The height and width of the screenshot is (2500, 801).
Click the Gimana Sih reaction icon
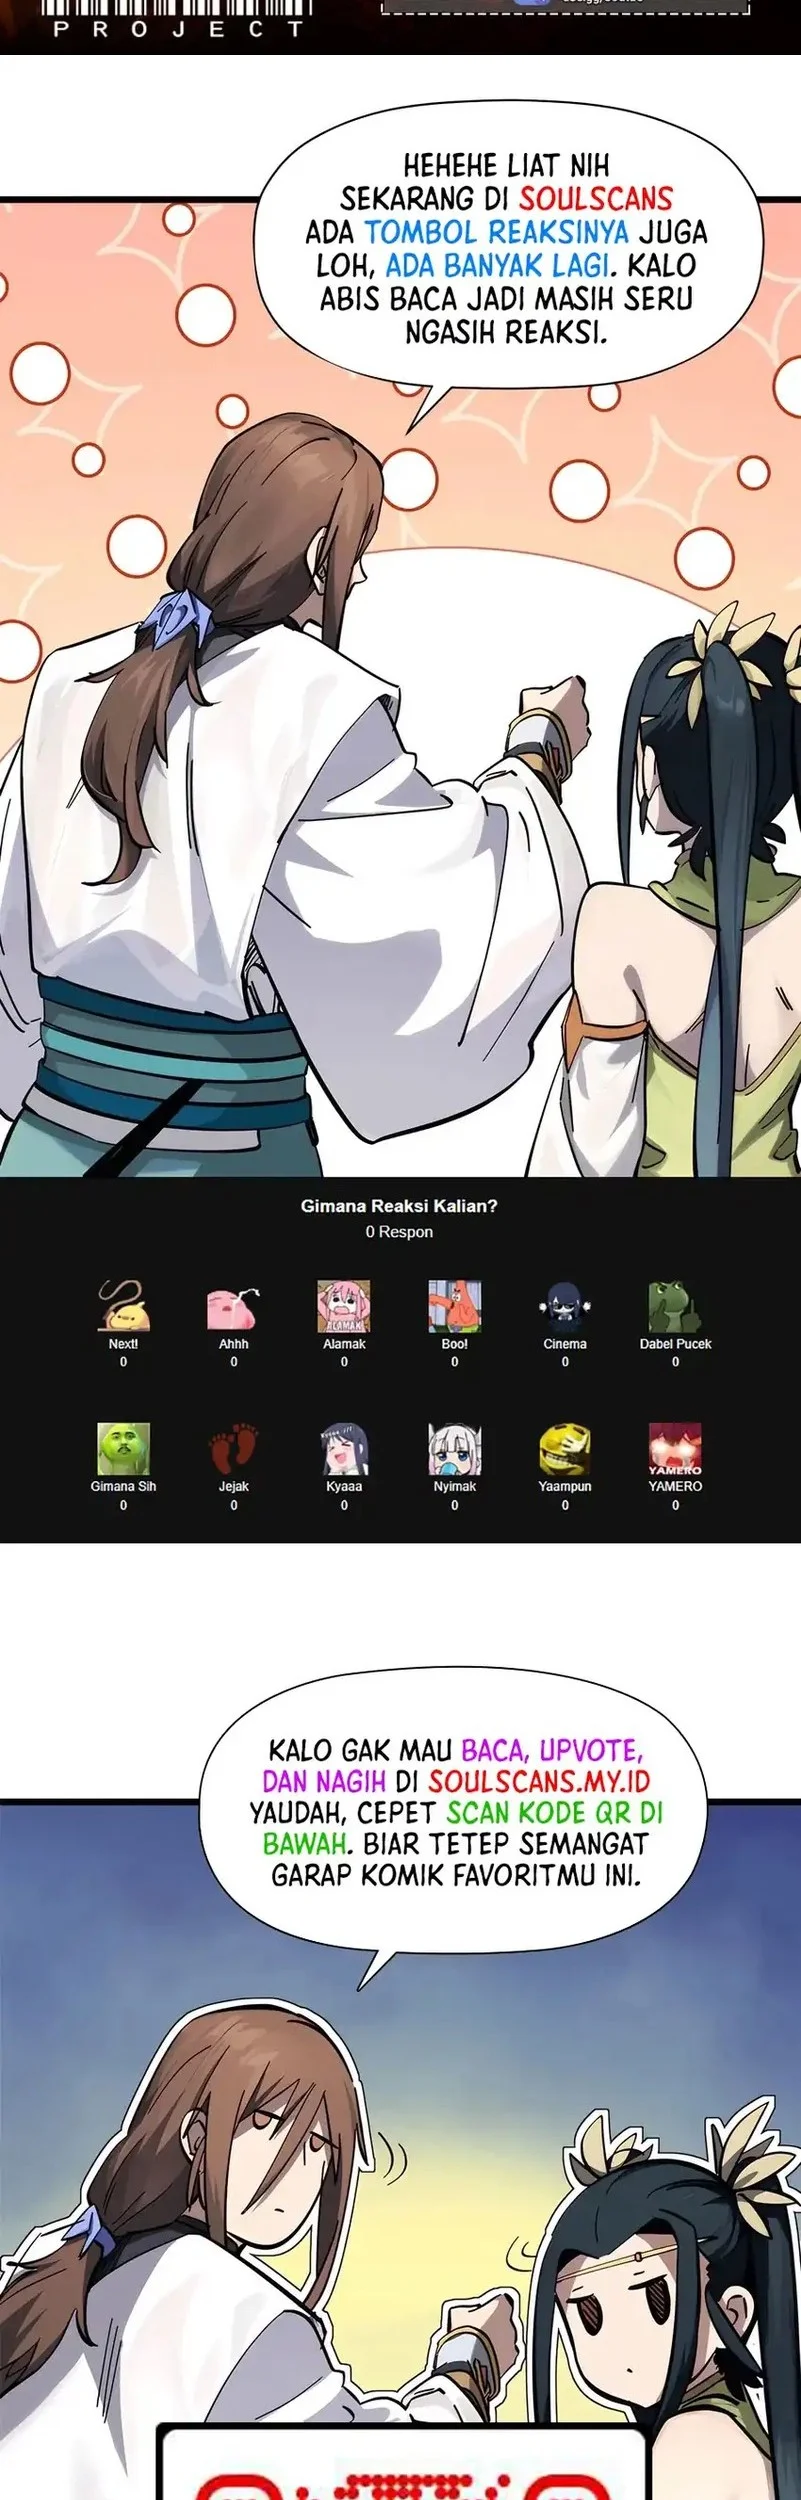[x=123, y=1449]
